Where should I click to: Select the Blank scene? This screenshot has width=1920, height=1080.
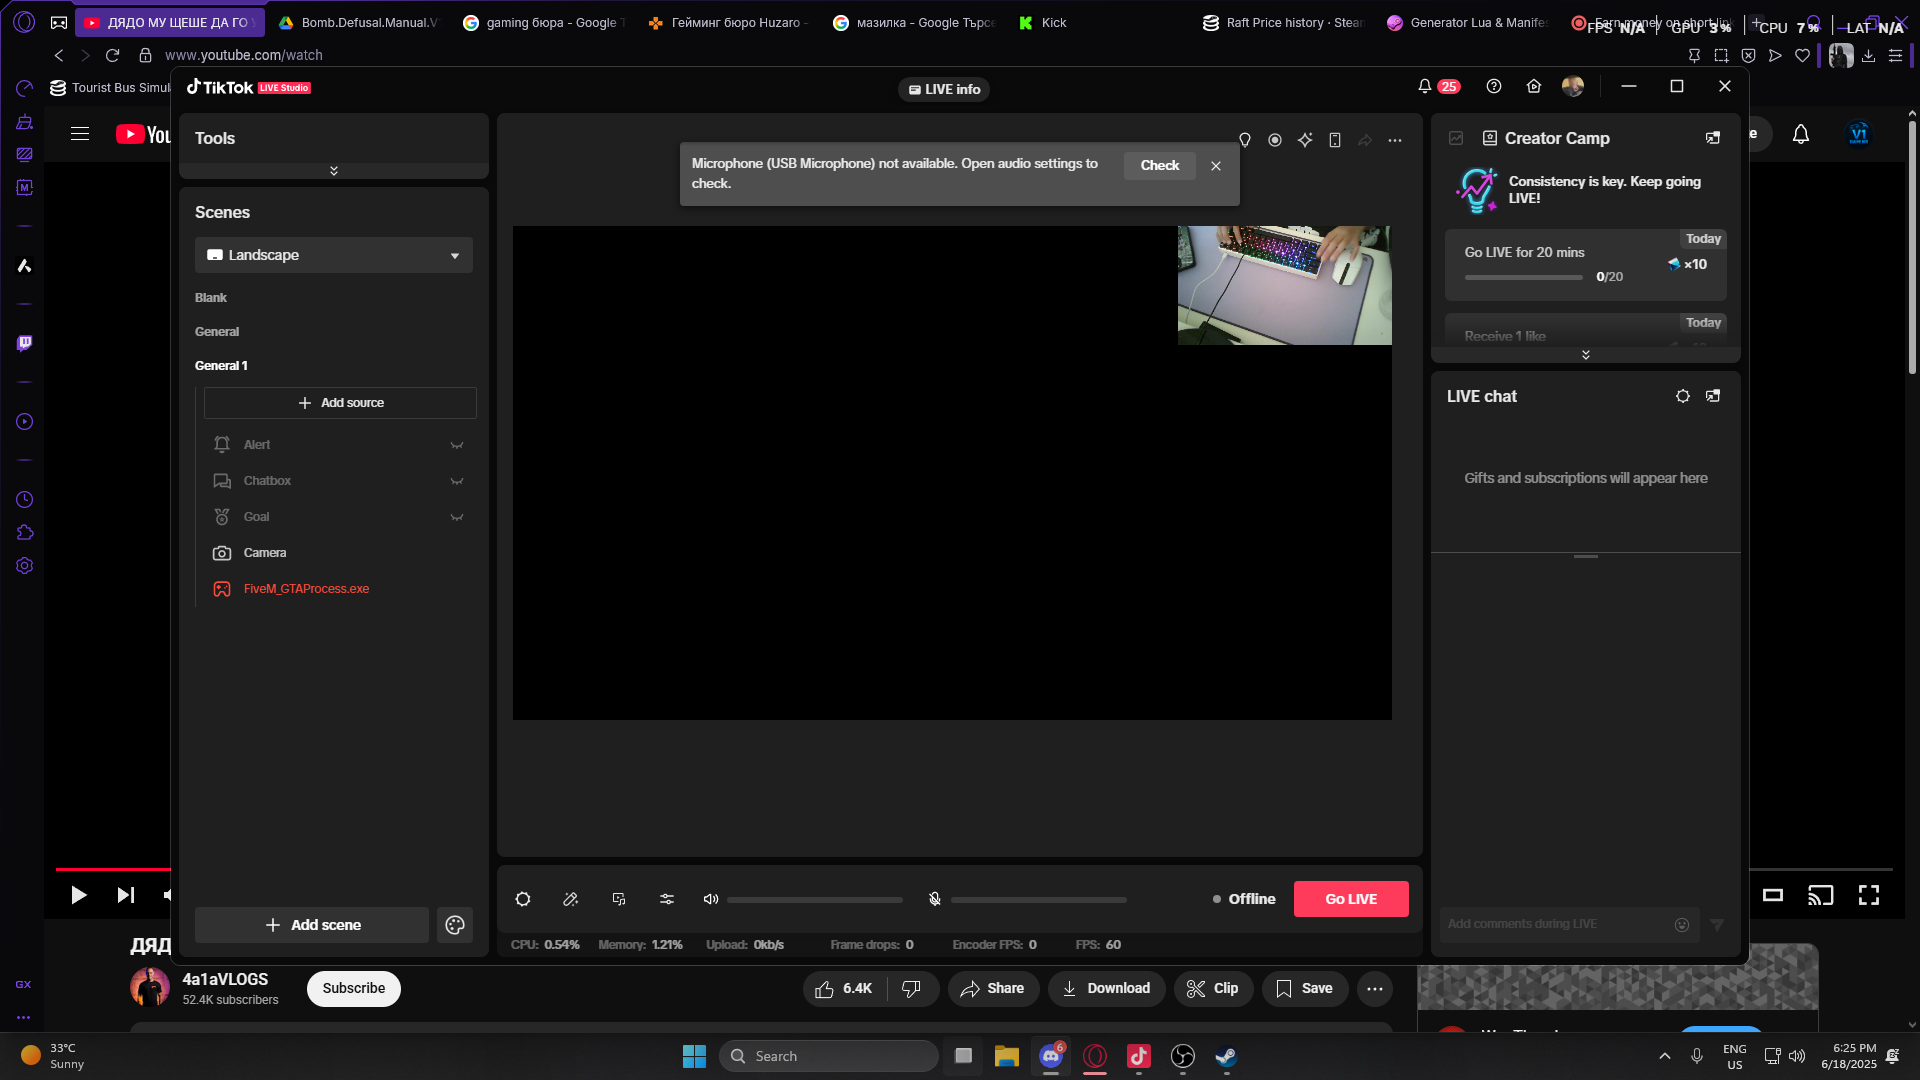[x=211, y=298]
